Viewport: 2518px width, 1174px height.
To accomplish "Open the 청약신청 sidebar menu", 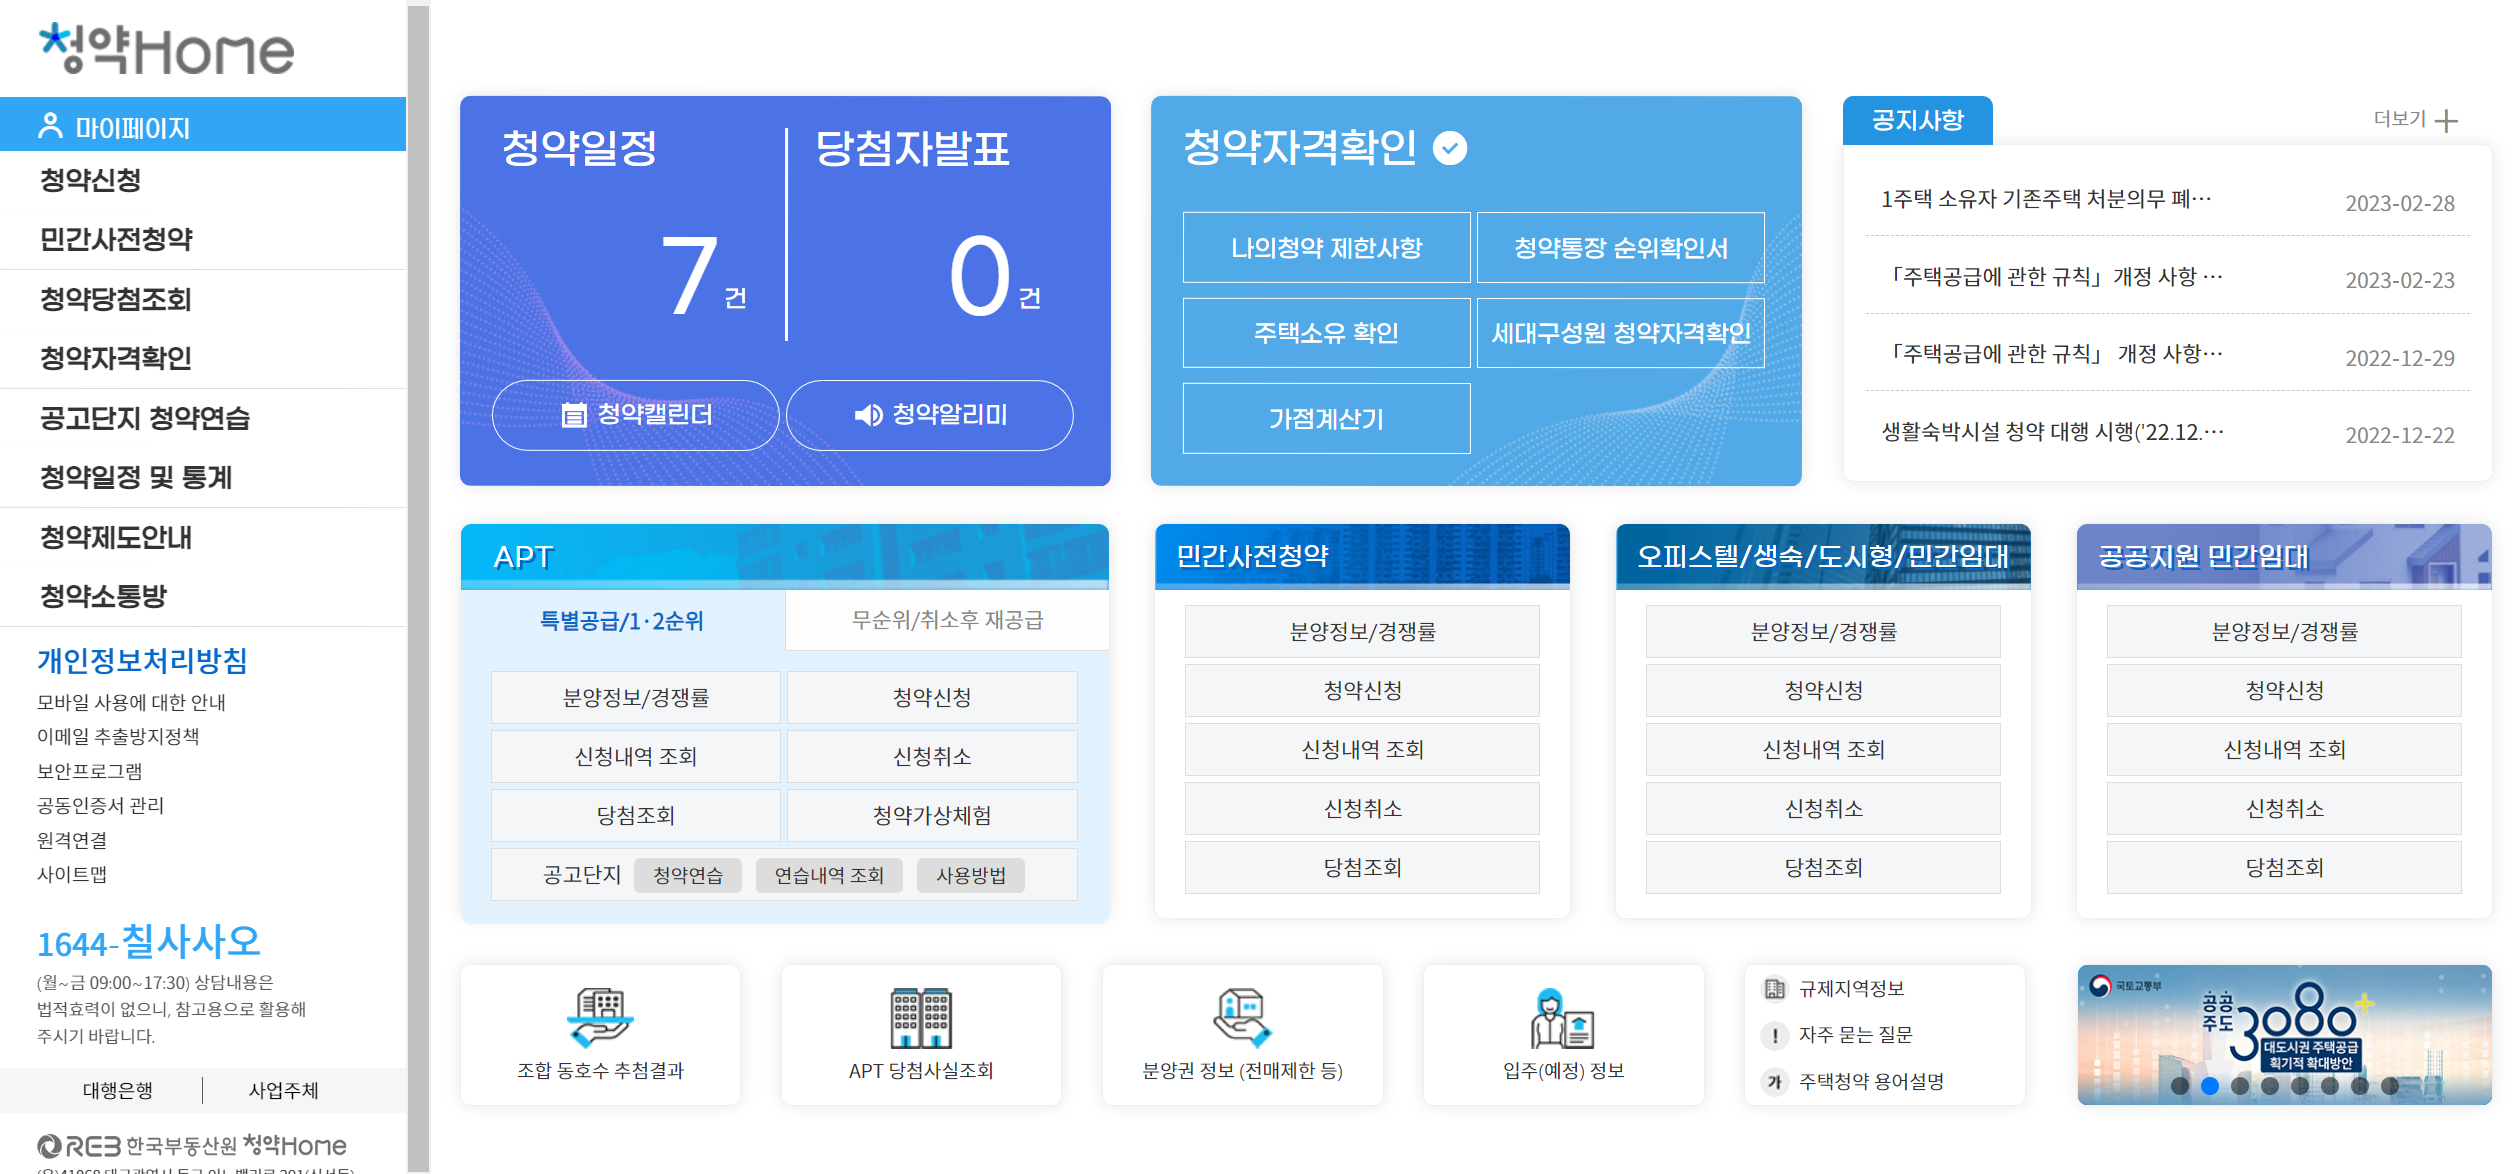I will click(x=90, y=180).
